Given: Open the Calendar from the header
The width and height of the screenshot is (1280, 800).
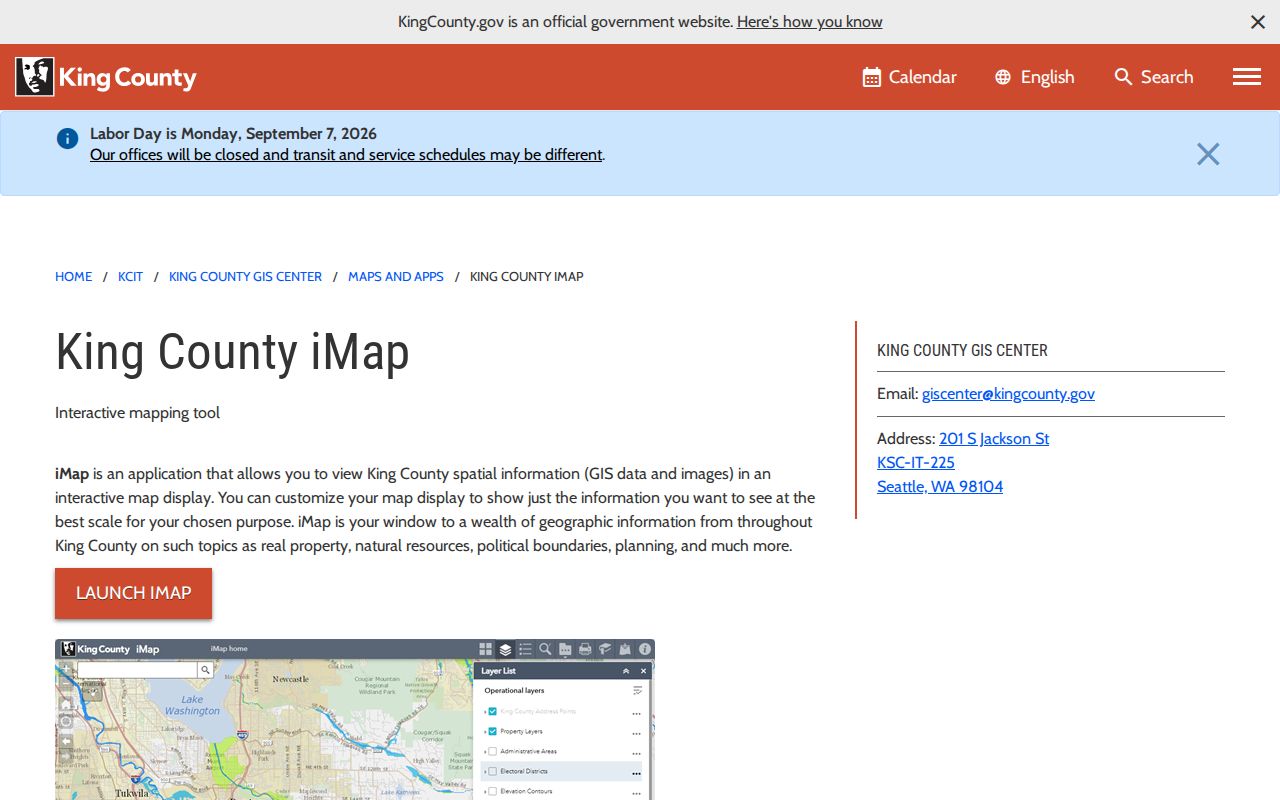Looking at the screenshot, I should click(910, 77).
